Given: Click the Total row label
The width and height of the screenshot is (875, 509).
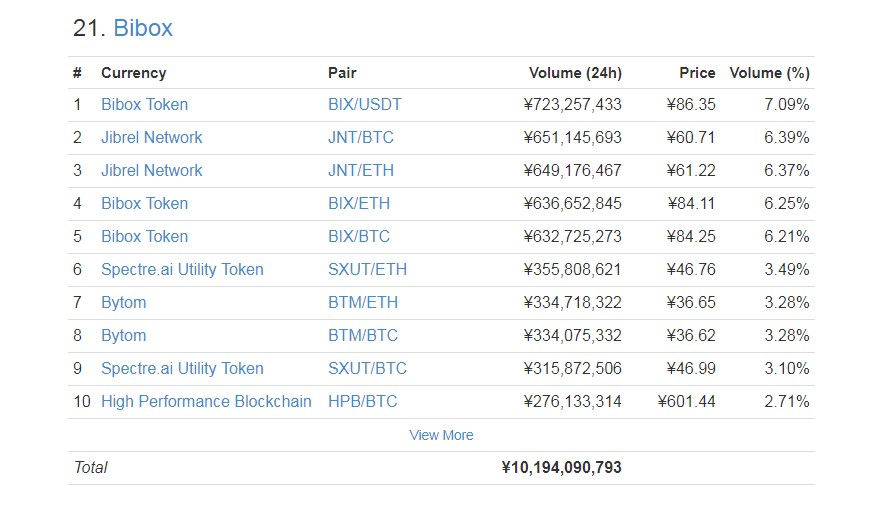Looking at the screenshot, I should coord(91,467).
